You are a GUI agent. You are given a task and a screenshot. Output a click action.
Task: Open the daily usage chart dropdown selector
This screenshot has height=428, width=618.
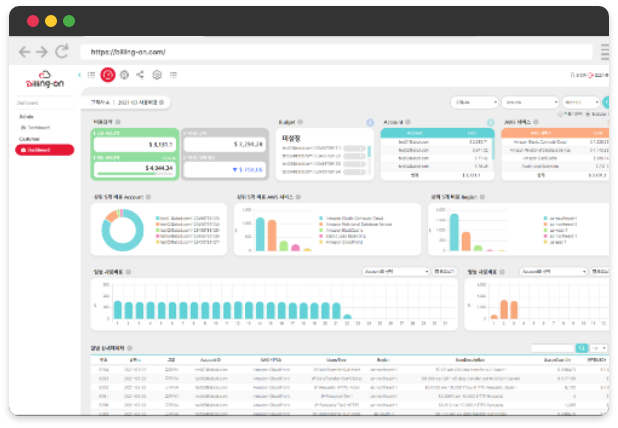pos(394,271)
